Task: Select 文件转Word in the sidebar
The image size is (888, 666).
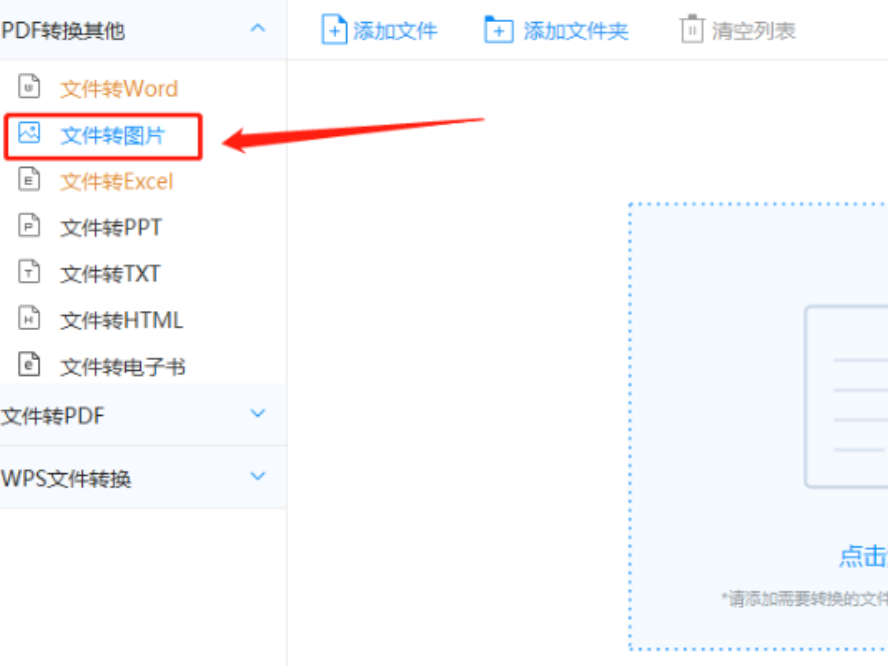Action: point(119,88)
